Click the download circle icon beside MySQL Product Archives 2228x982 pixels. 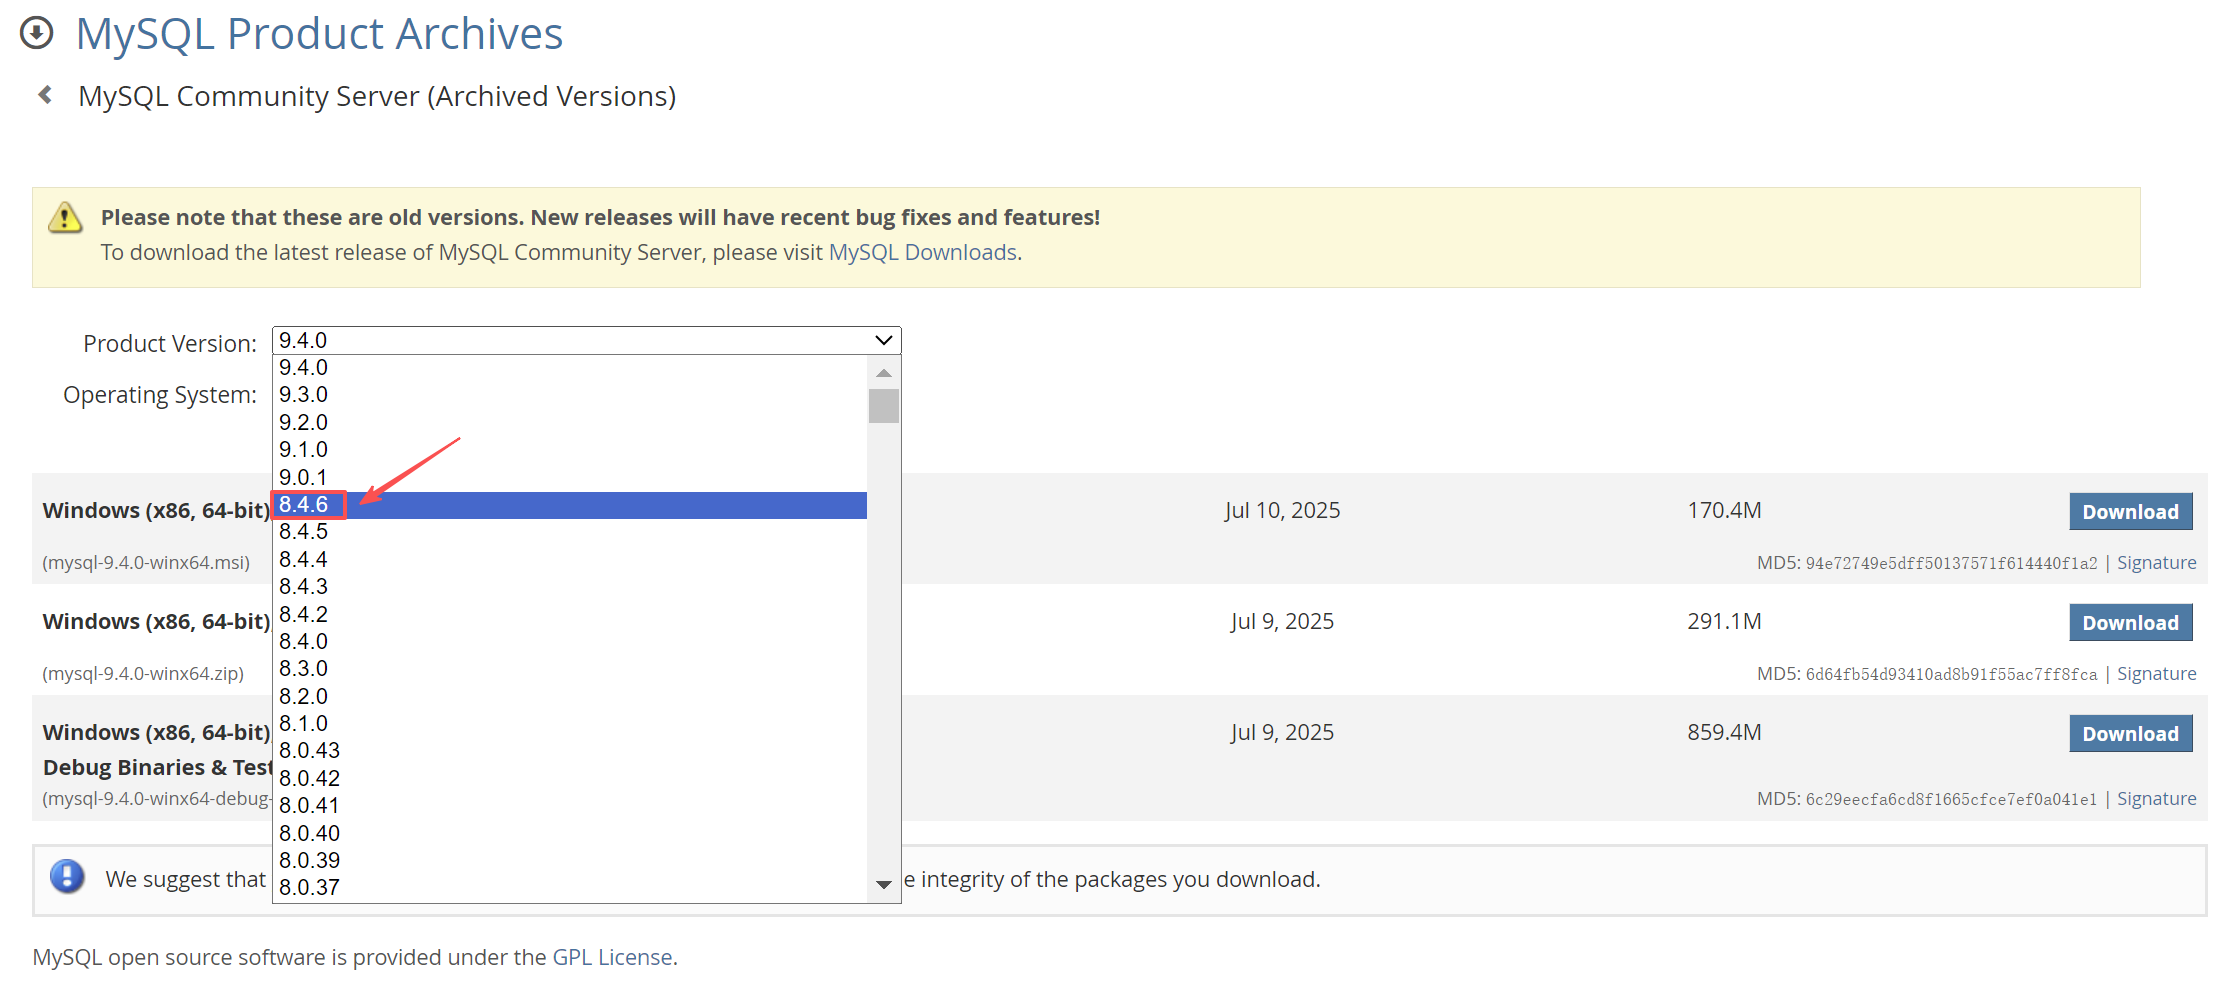click(37, 33)
